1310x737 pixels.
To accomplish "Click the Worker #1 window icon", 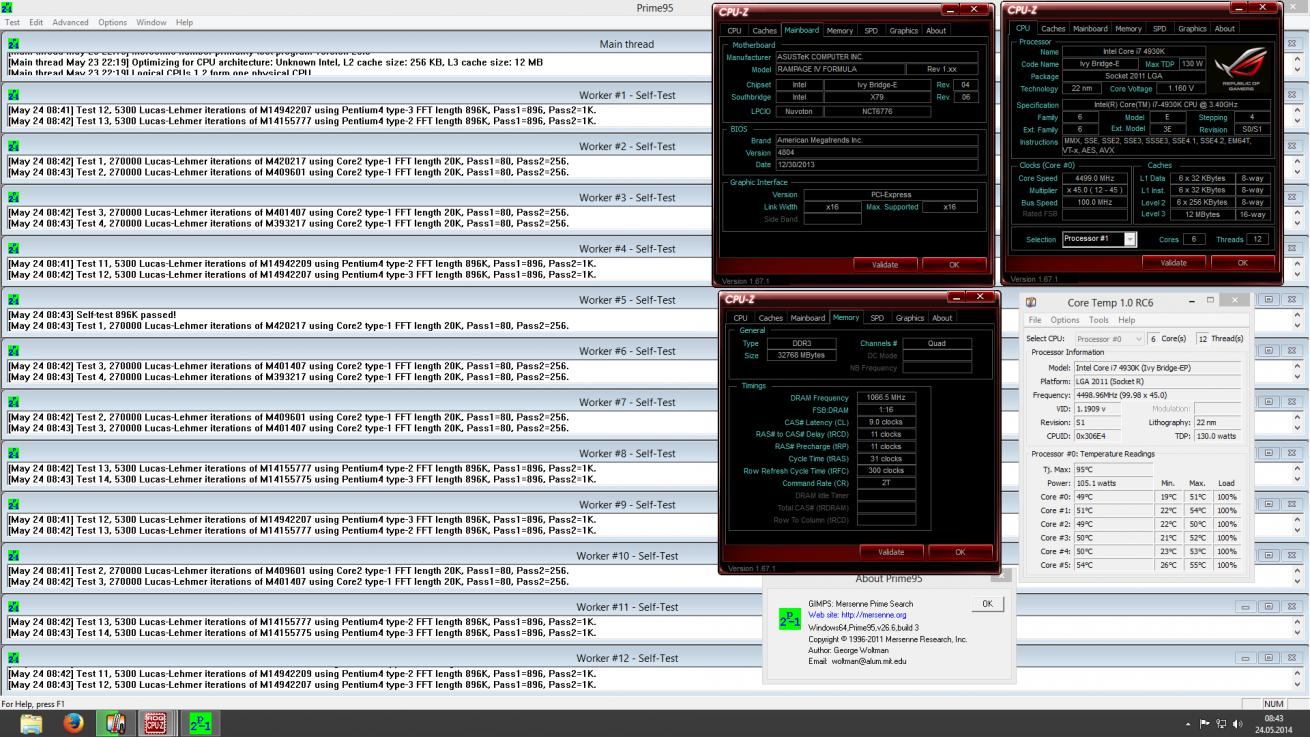I will 13,95.
